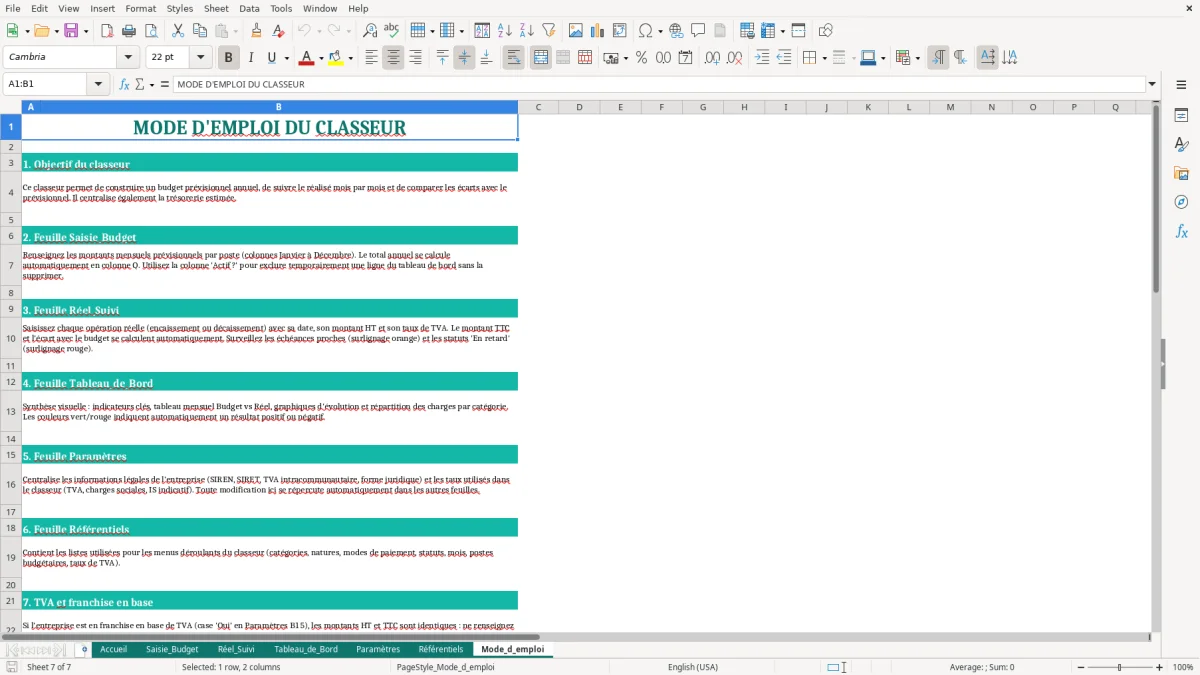Click the Print icon
This screenshot has height=675, width=1200.
click(x=129, y=31)
